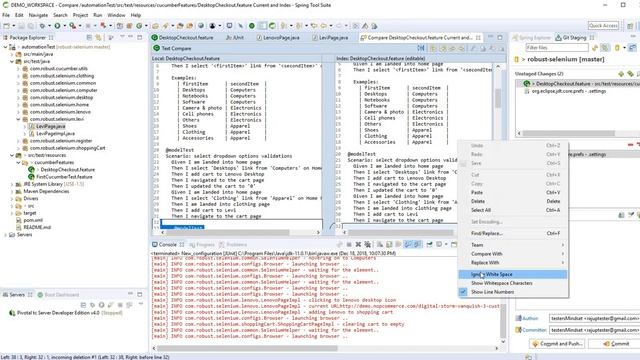
Task: Click the Spring Boot leaf icon in the main toolbar
Action: click(x=272, y=26)
